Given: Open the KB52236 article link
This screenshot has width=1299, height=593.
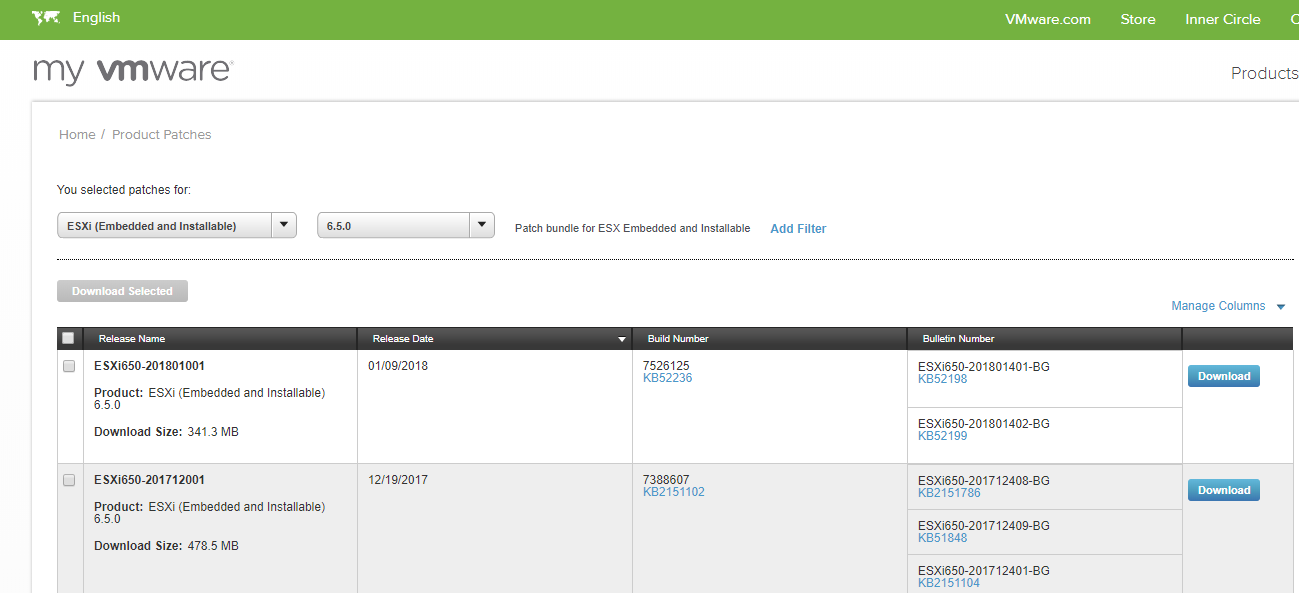Looking at the screenshot, I should [x=667, y=378].
